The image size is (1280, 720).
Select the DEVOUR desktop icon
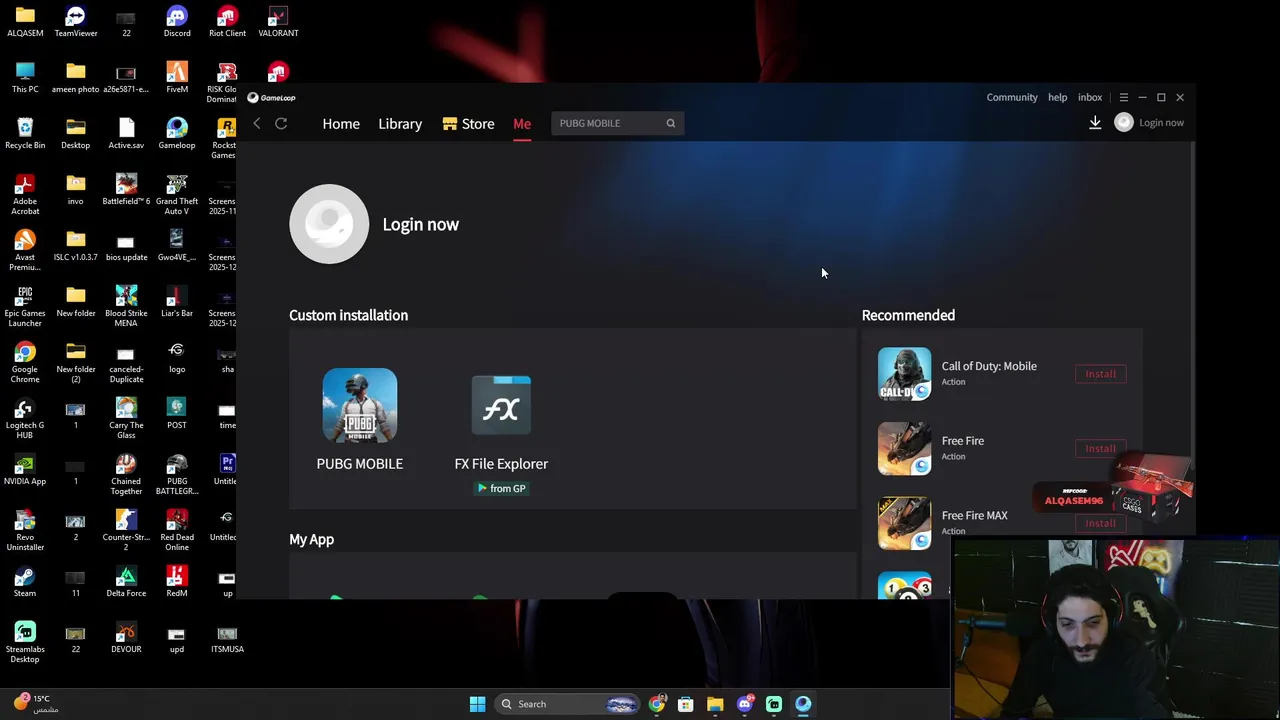126,638
